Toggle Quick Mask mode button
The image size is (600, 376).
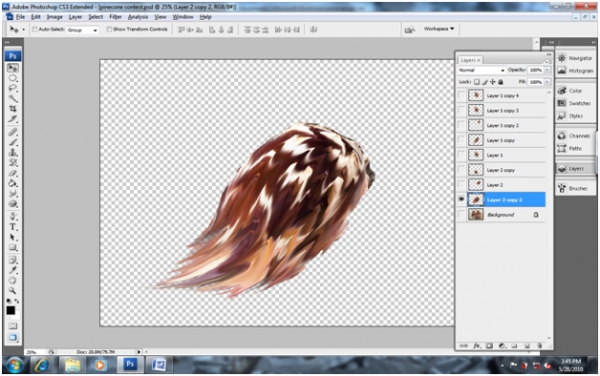click(x=13, y=326)
